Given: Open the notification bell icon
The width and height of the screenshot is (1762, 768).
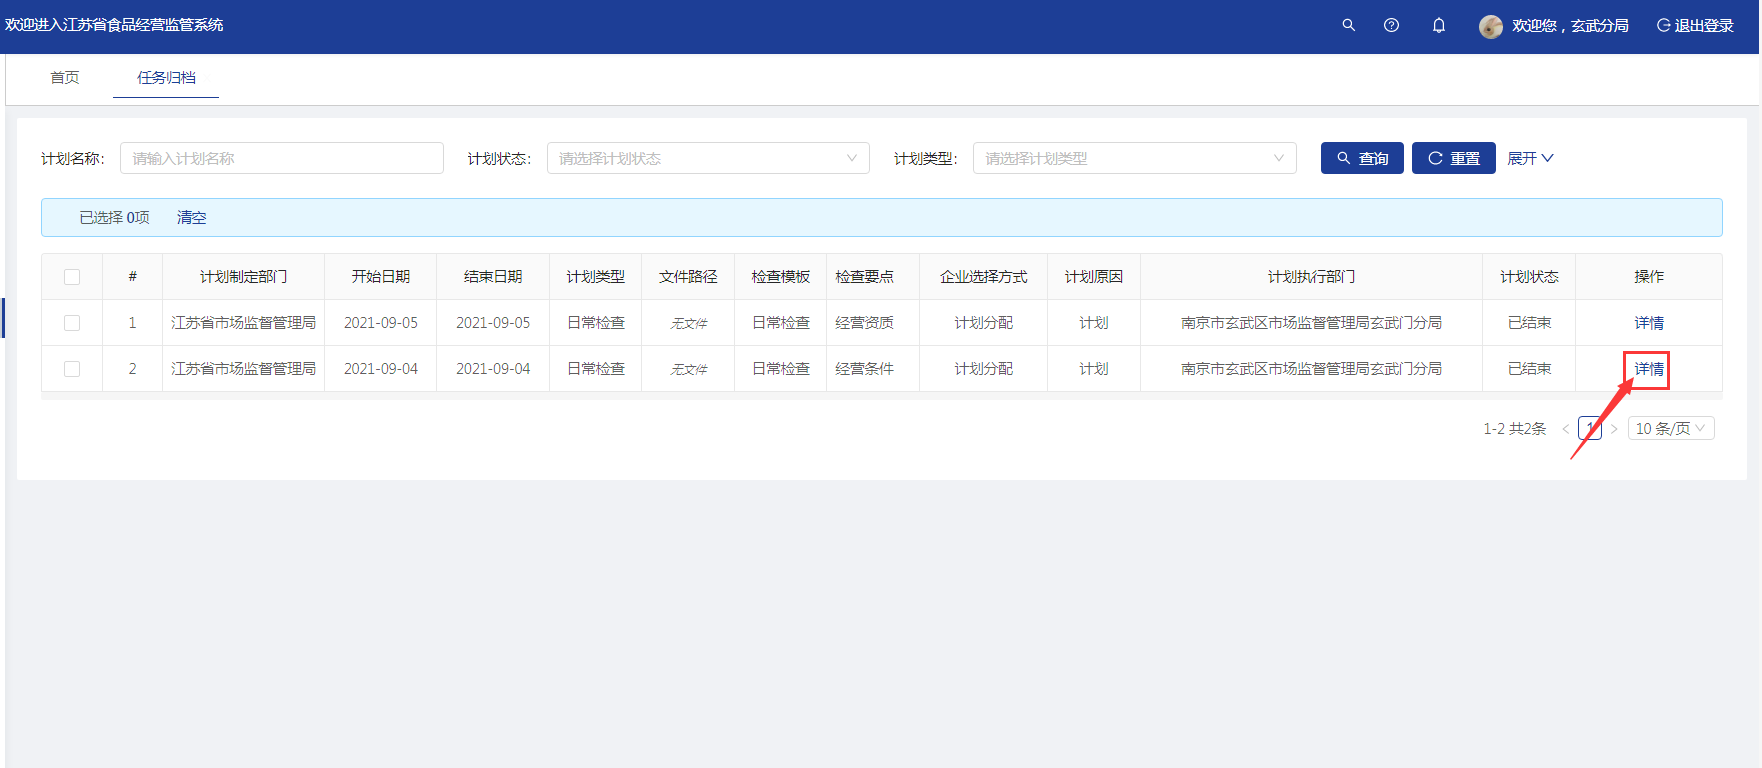Looking at the screenshot, I should [1438, 25].
